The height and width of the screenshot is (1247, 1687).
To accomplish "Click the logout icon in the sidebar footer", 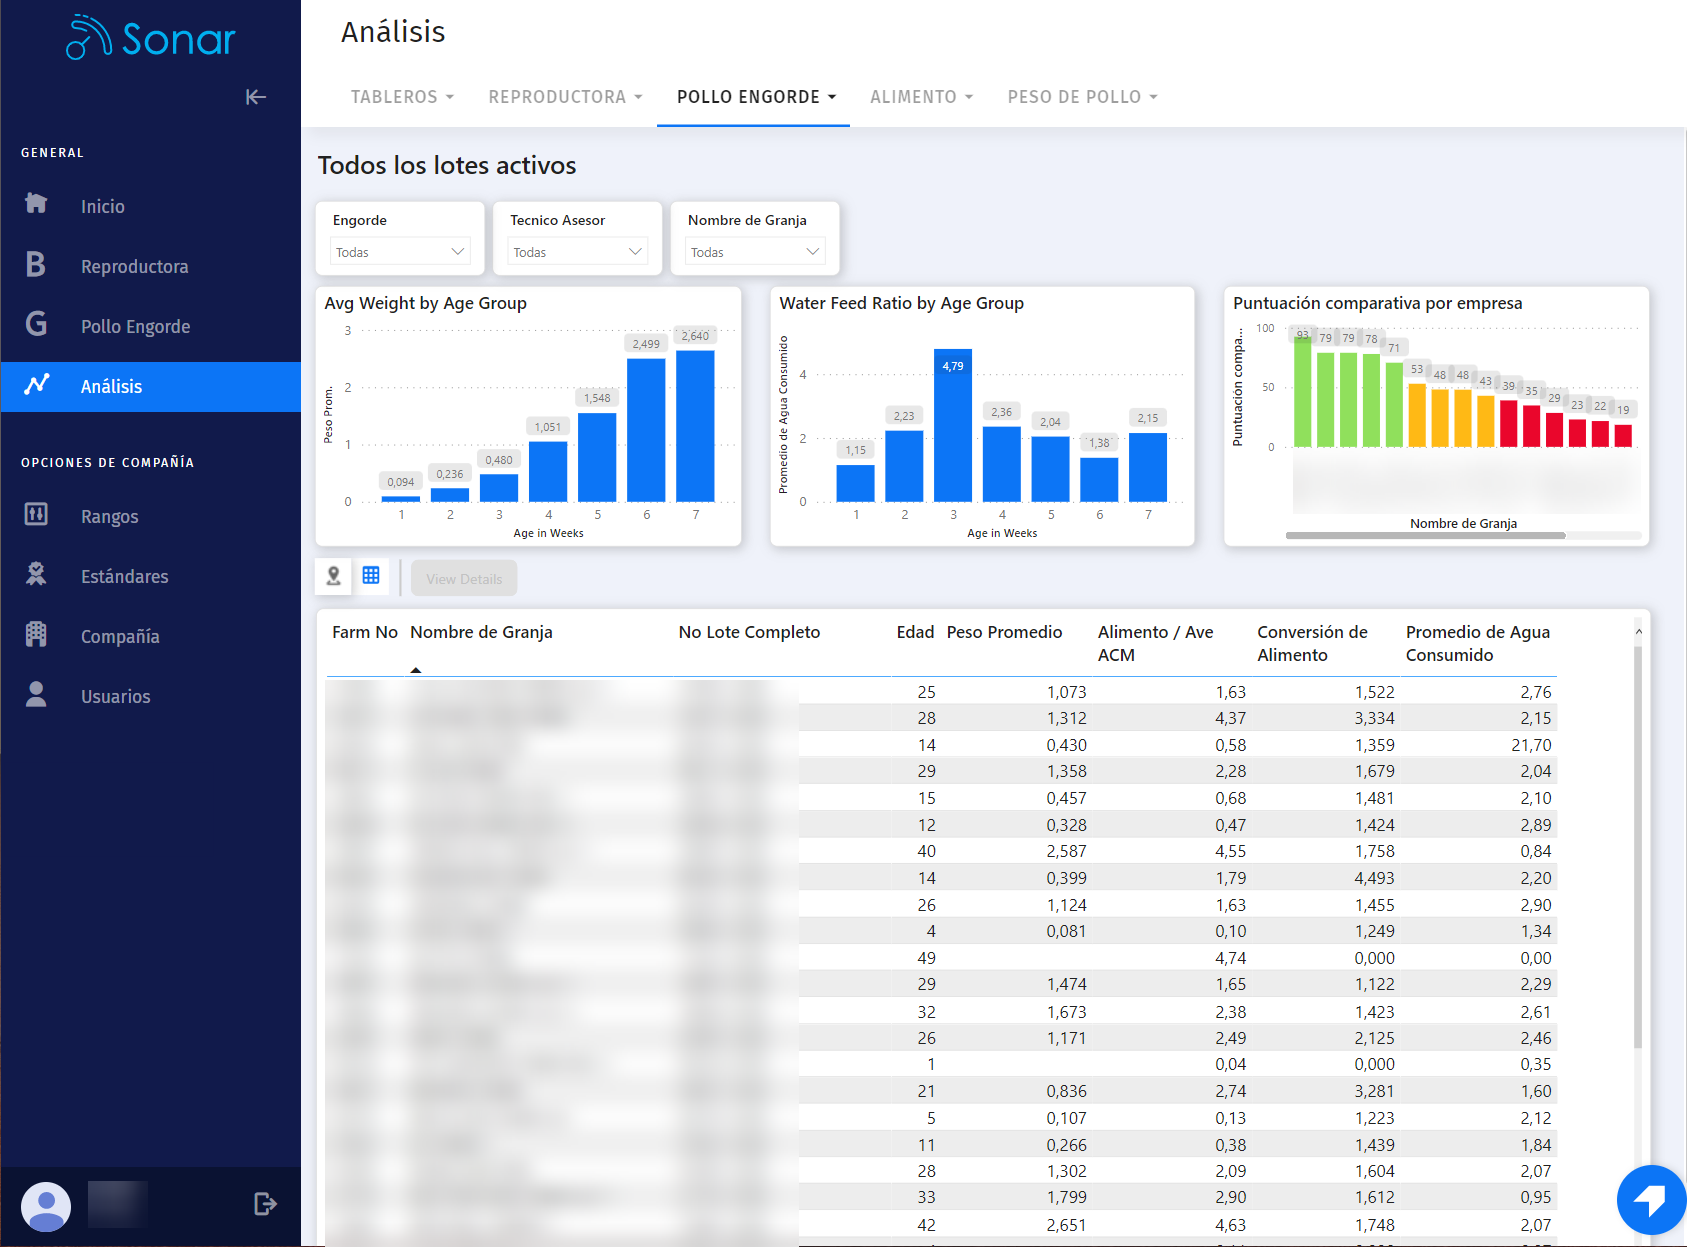I will point(264,1204).
